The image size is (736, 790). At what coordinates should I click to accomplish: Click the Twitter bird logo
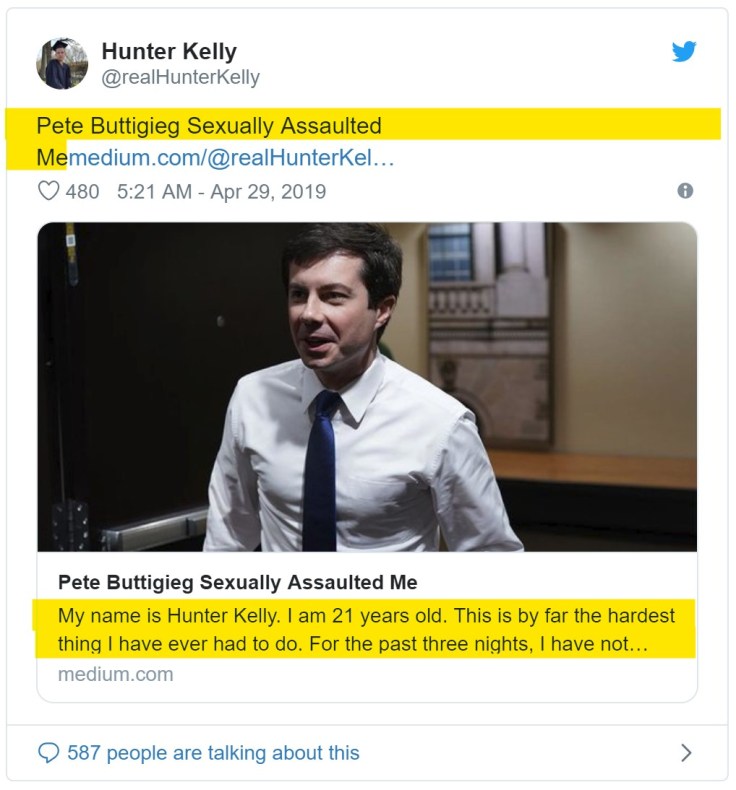pyautogui.click(x=684, y=52)
